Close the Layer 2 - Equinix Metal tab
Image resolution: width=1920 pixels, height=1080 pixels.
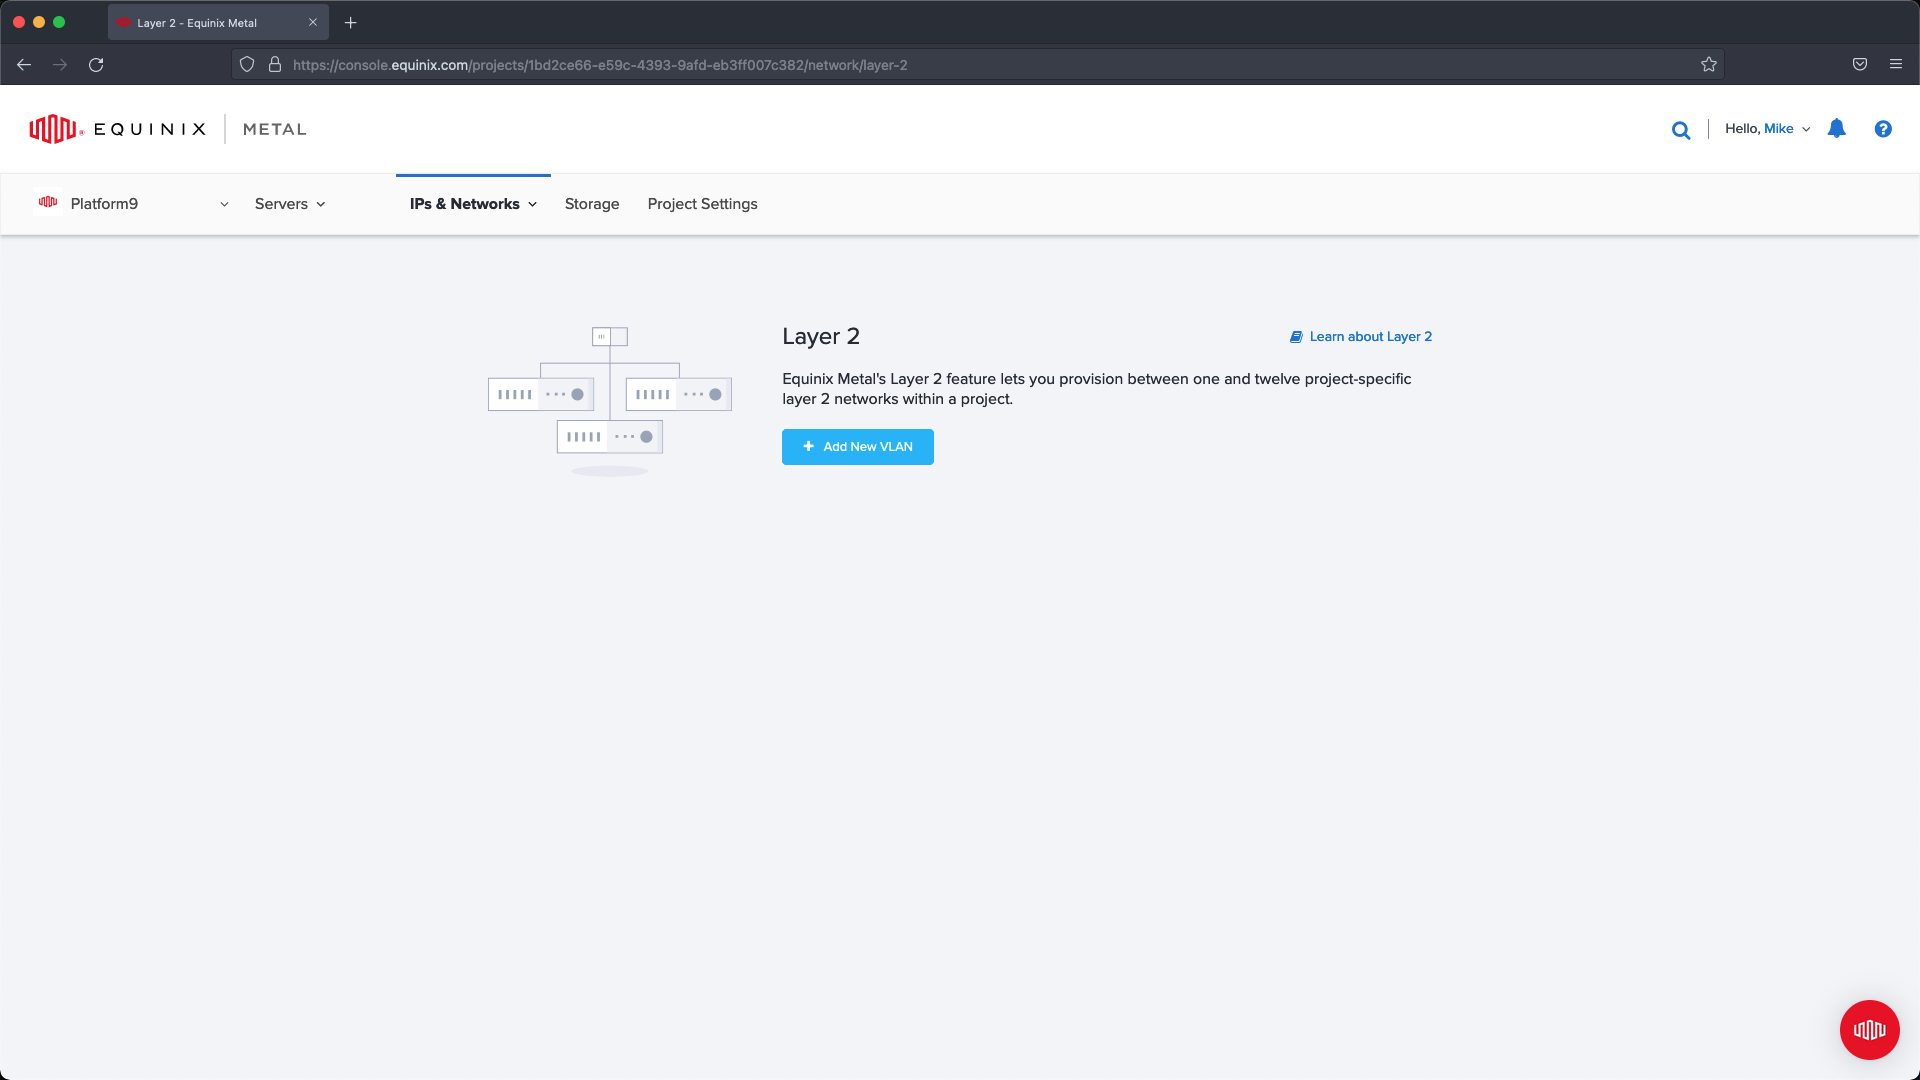pyautogui.click(x=313, y=22)
